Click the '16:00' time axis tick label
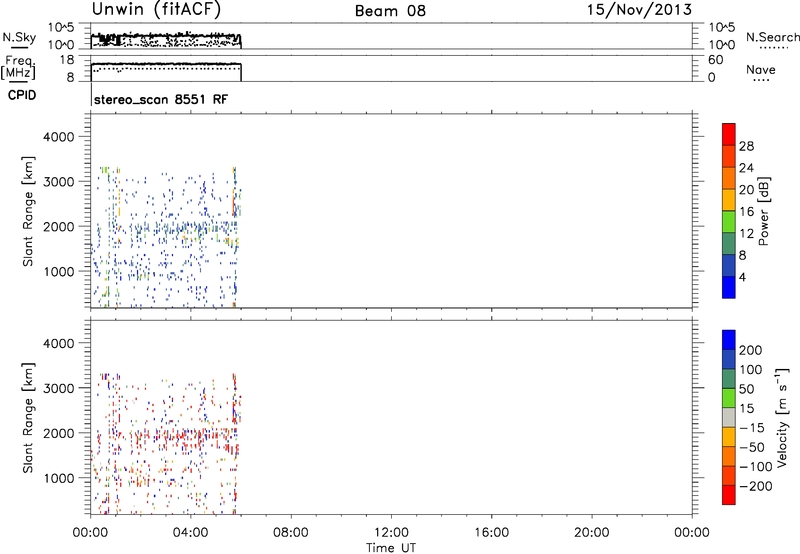The width and height of the screenshot is (800, 554). [x=491, y=533]
